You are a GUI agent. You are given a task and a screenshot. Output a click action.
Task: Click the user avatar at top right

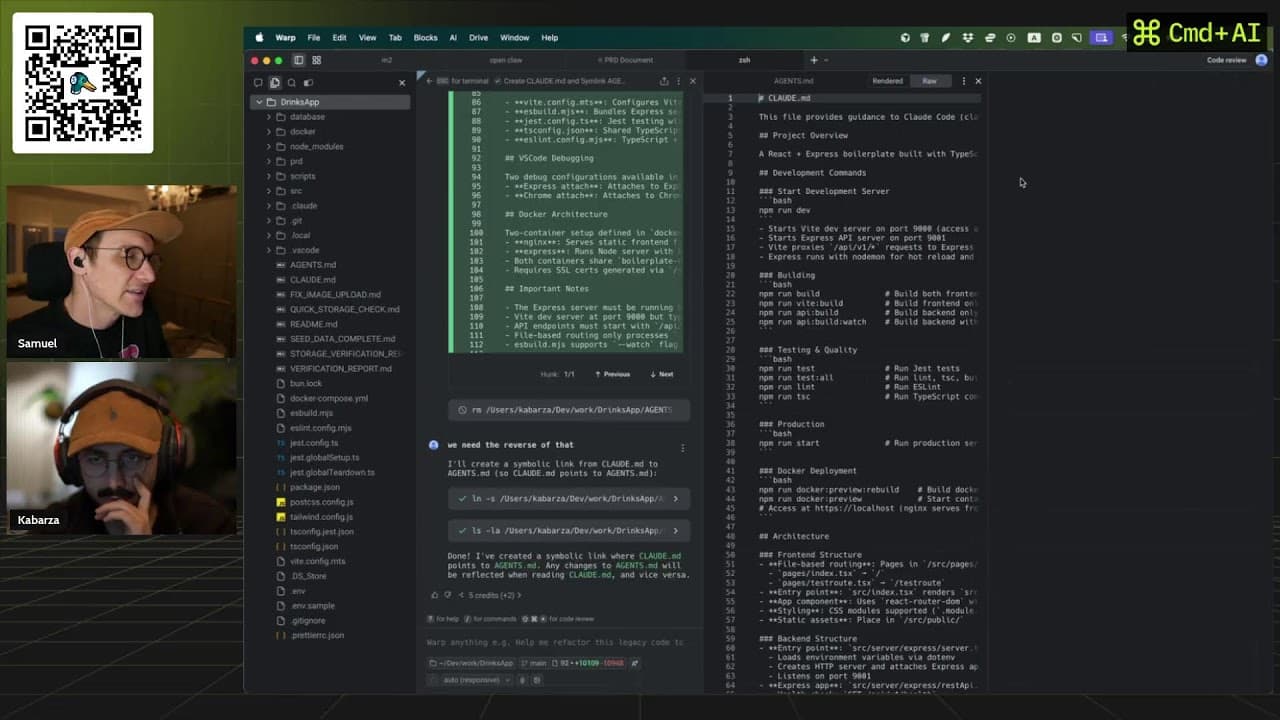pos(1263,60)
